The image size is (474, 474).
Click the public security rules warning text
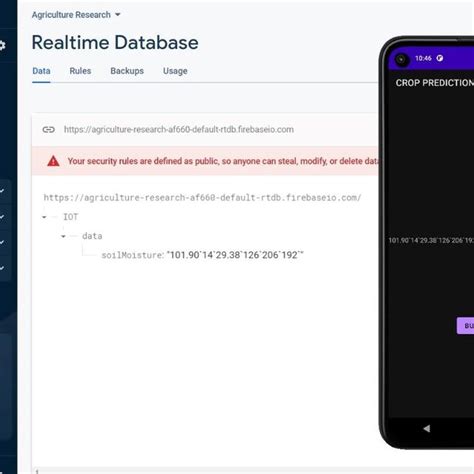223,161
